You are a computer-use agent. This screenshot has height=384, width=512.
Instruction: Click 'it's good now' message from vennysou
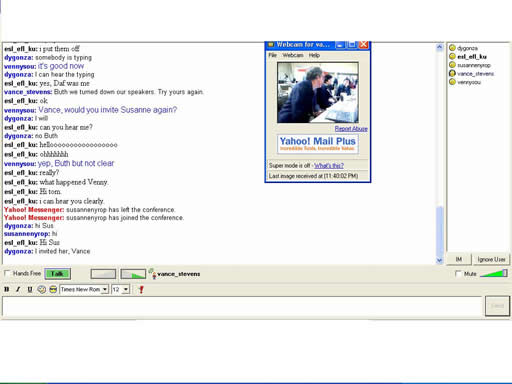click(61, 66)
